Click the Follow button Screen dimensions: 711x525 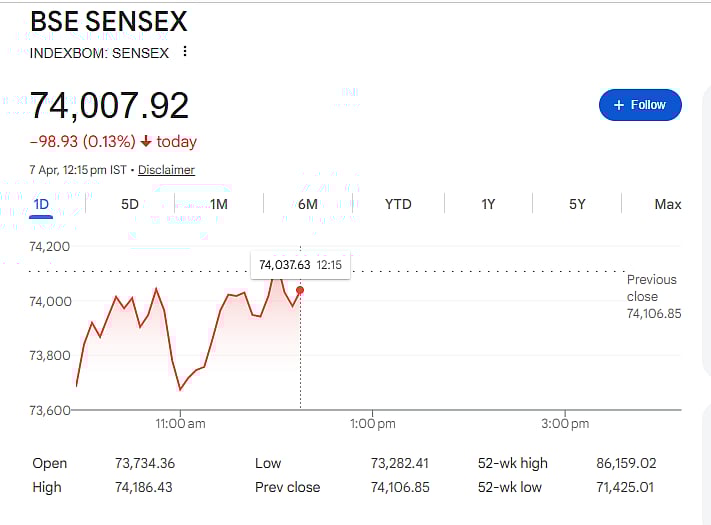[639, 105]
